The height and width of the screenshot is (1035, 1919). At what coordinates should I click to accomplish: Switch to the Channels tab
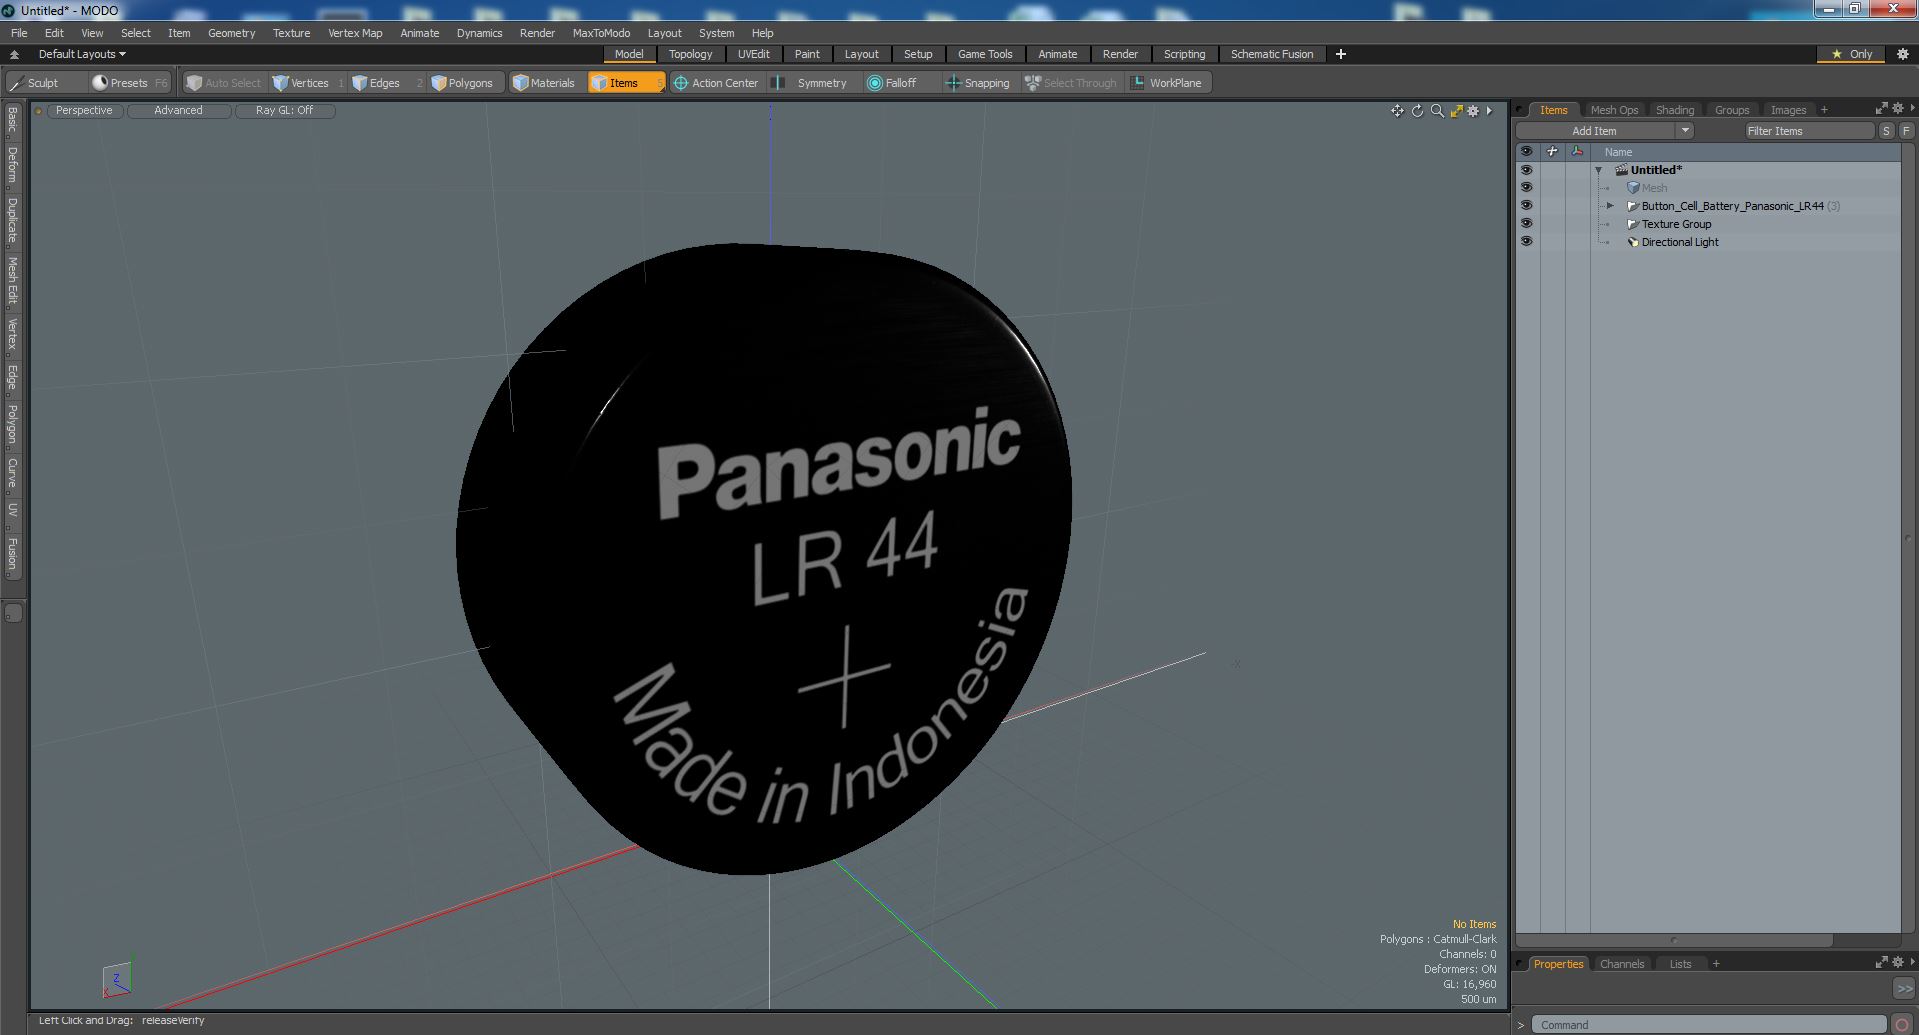1621,964
